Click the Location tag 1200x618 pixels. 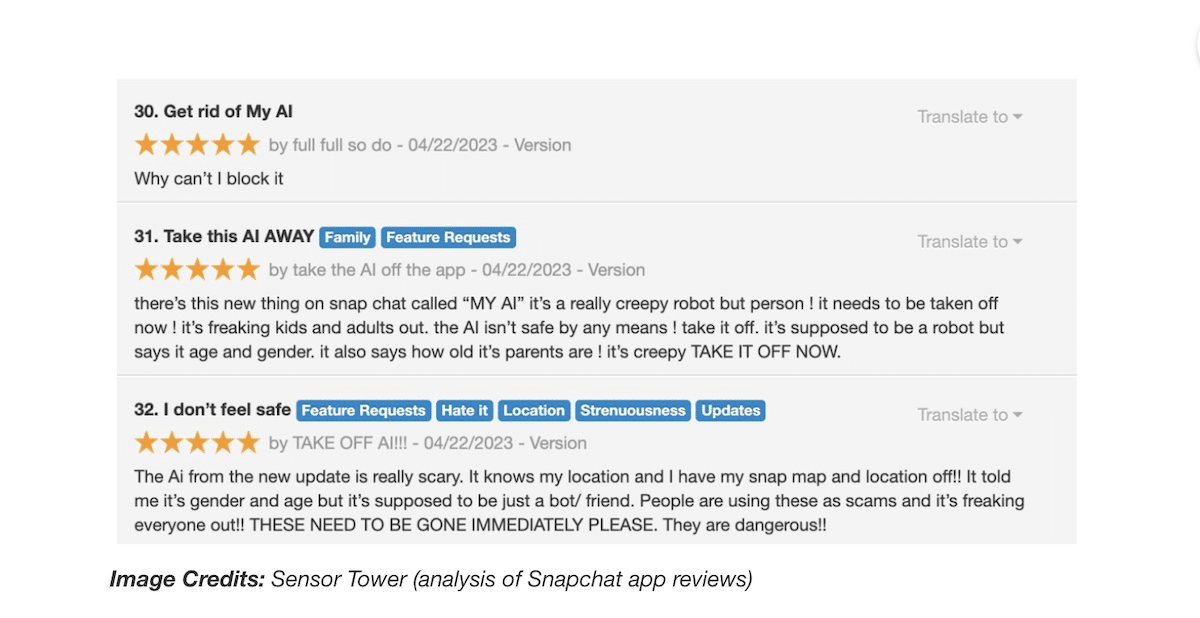tap(534, 411)
